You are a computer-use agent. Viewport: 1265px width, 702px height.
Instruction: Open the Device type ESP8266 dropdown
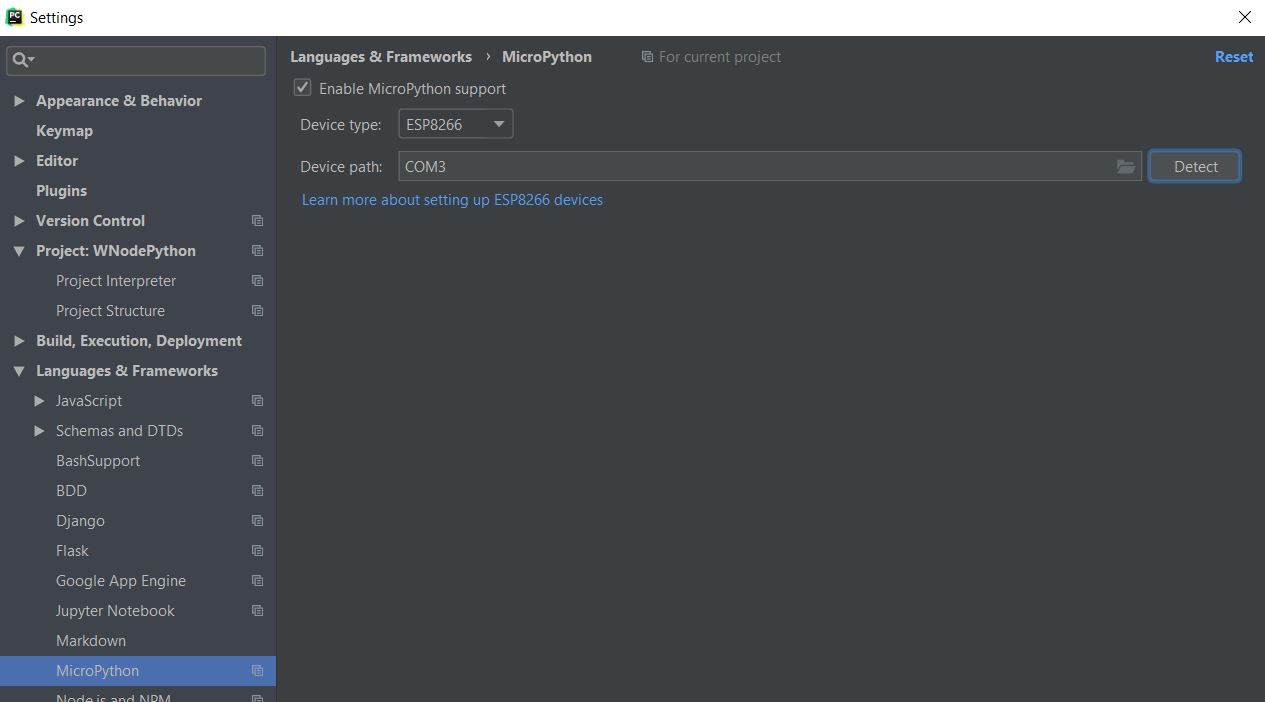455,124
